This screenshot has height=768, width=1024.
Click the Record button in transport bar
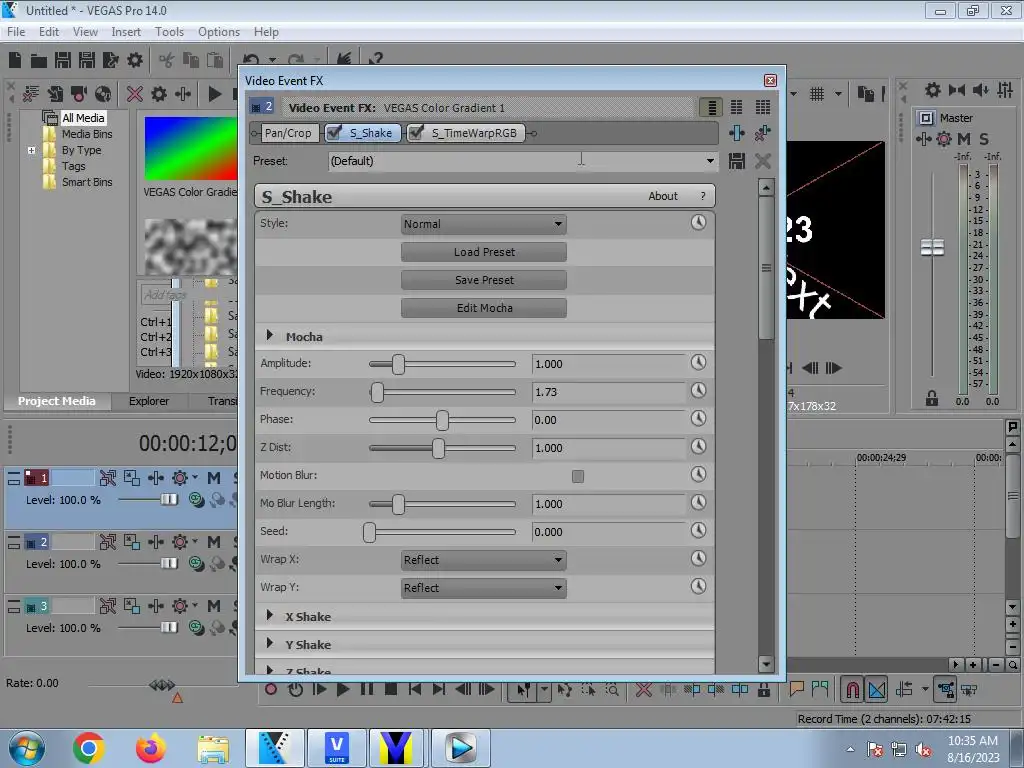click(x=271, y=689)
